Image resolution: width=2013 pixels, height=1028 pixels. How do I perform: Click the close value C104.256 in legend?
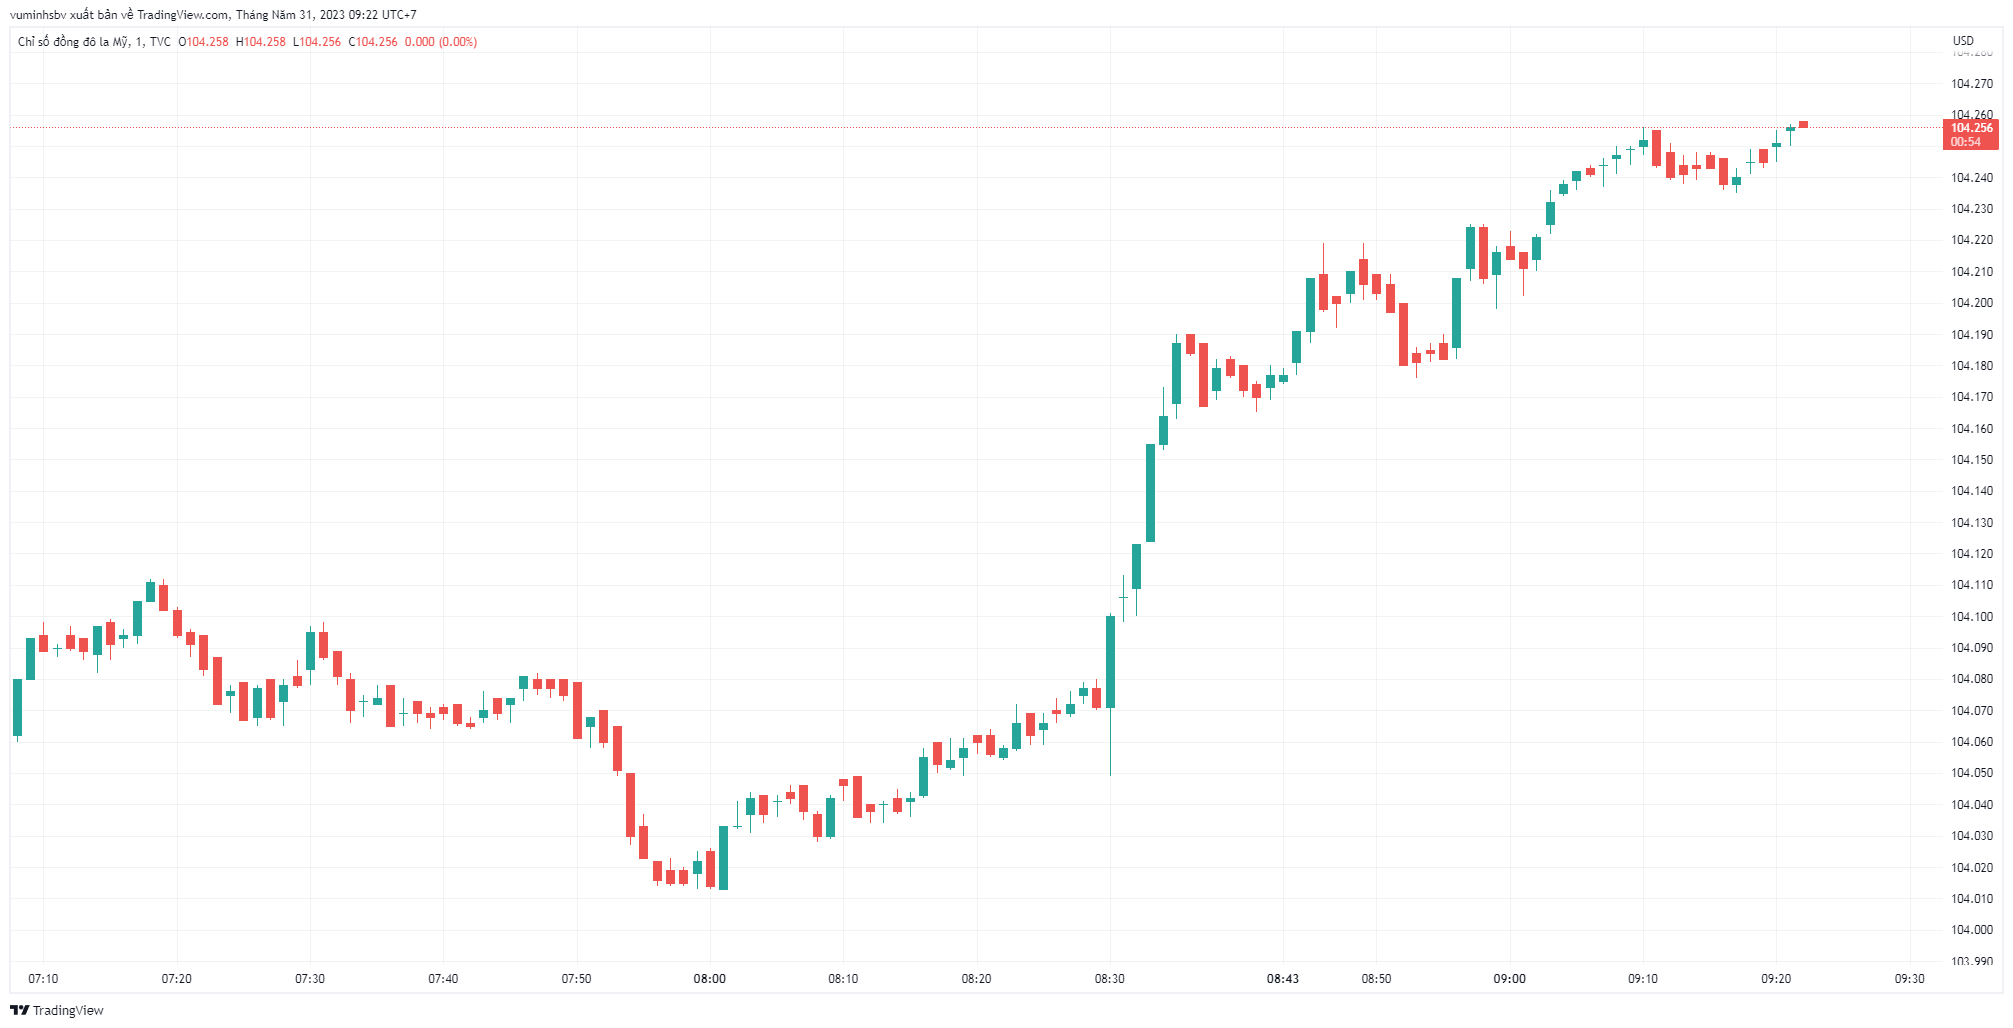(x=373, y=42)
